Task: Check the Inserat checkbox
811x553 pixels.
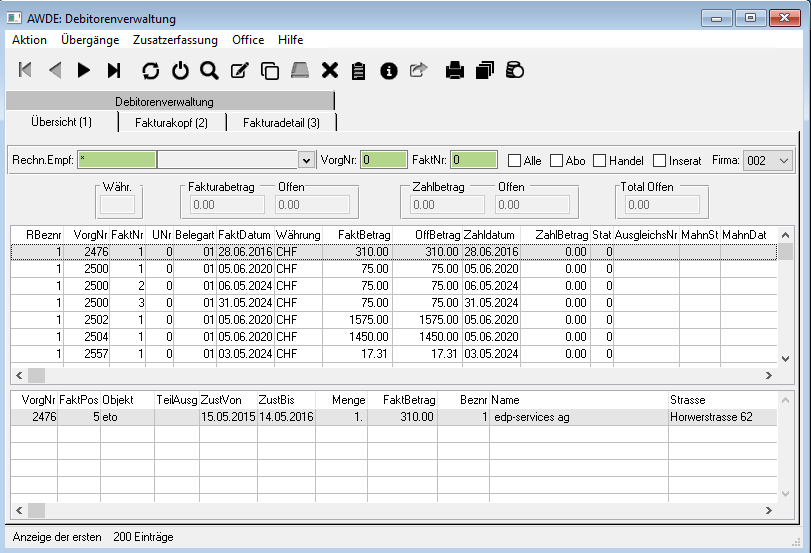Action: tap(660, 160)
